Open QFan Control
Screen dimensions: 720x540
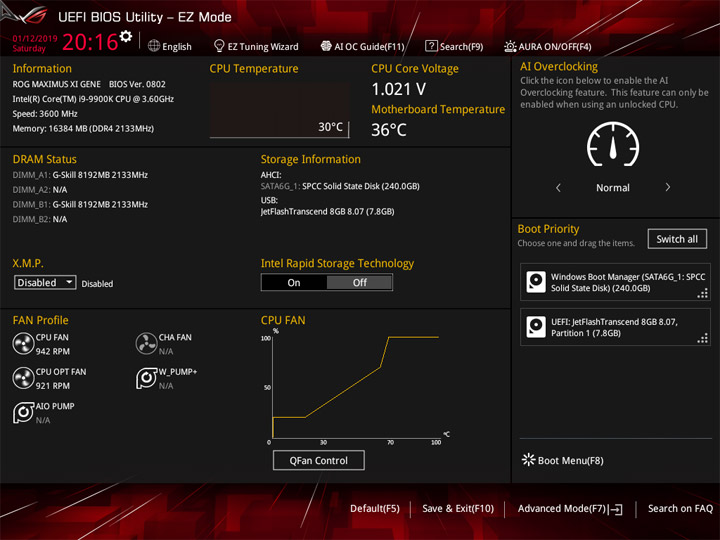point(319,460)
